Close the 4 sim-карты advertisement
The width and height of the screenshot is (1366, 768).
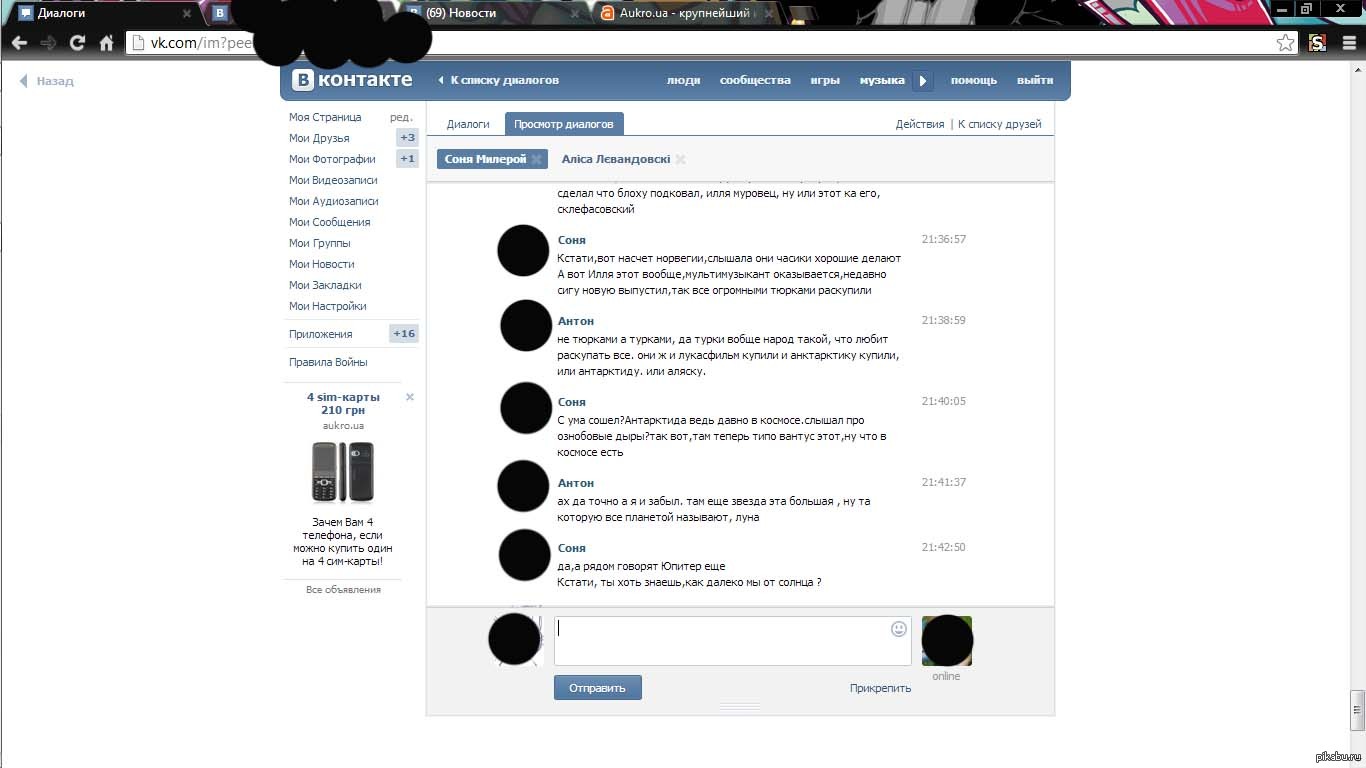point(410,397)
